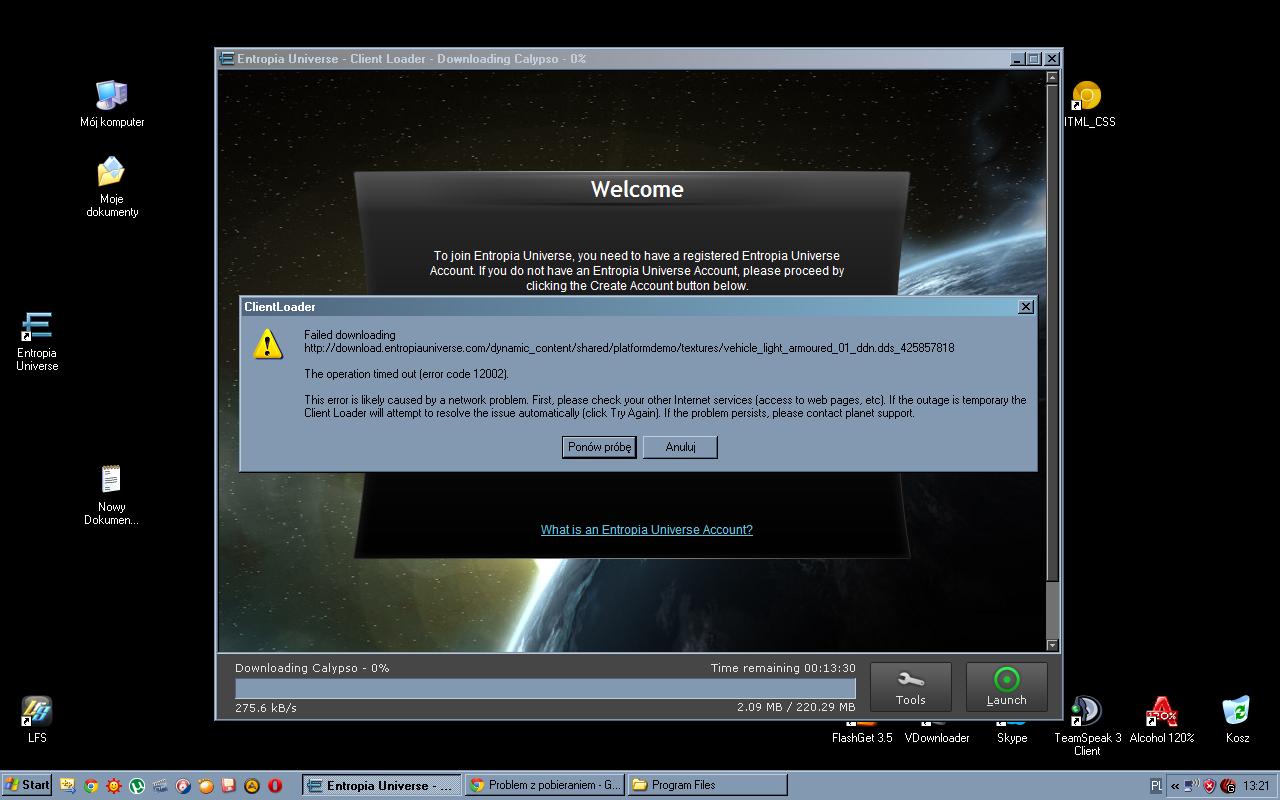Open Alcohol 120% desktop icon
The image size is (1280, 800).
point(1161,712)
